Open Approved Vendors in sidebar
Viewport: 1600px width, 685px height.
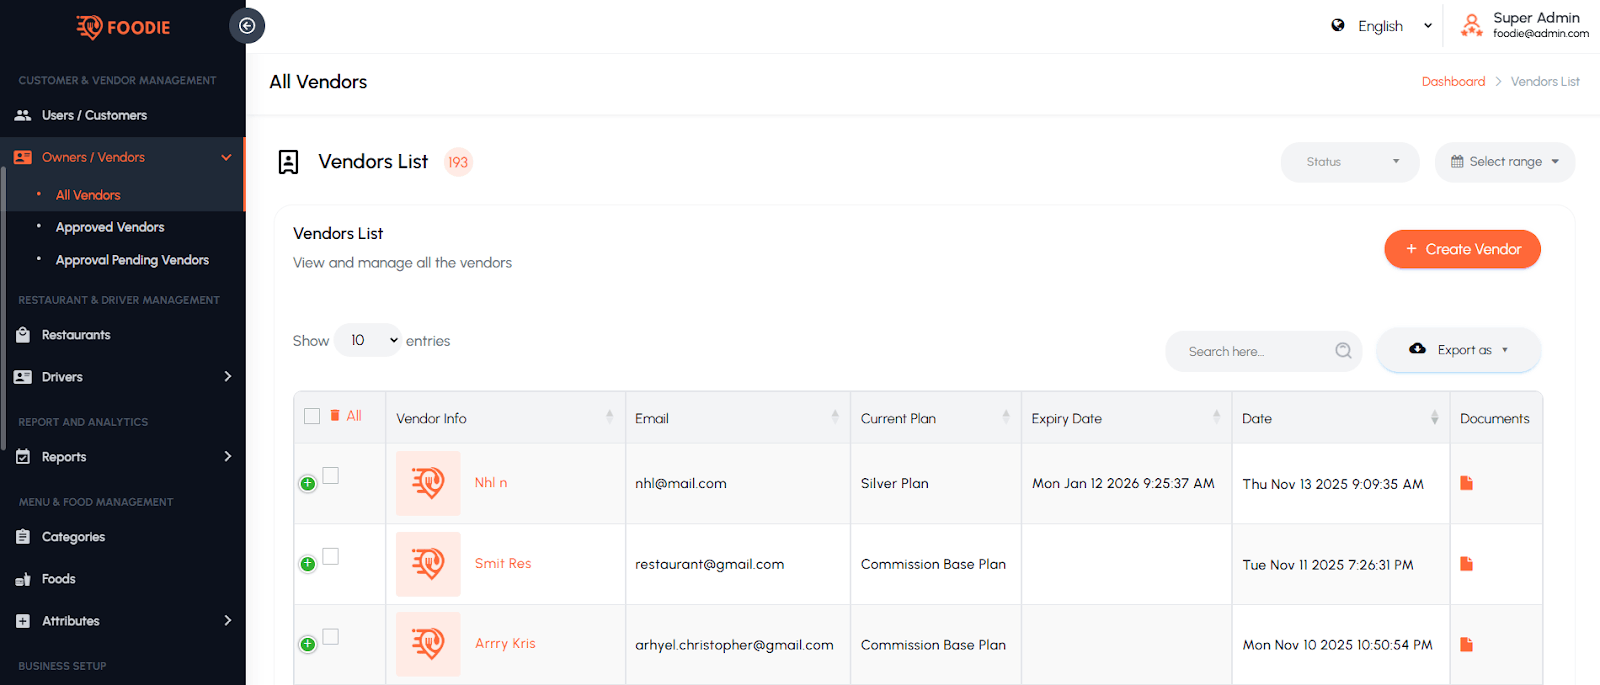click(110, 227)
